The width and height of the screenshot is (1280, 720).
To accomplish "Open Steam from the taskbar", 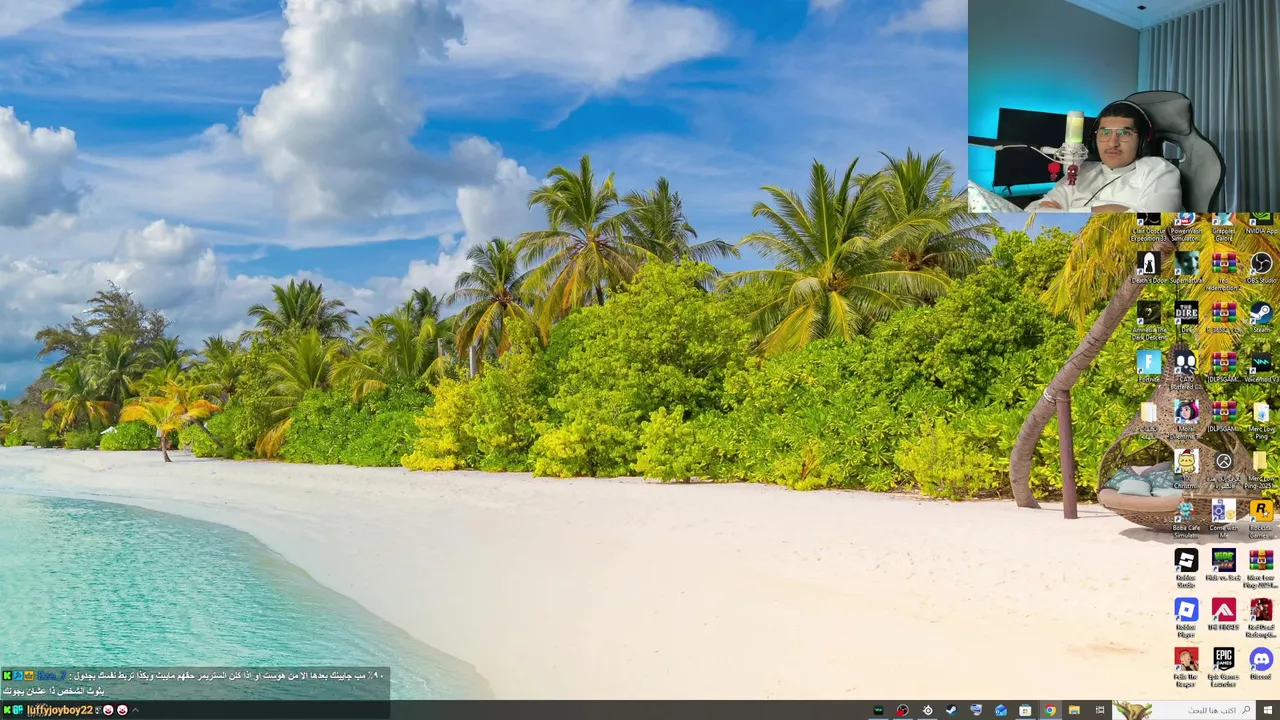I will (951, 710).
